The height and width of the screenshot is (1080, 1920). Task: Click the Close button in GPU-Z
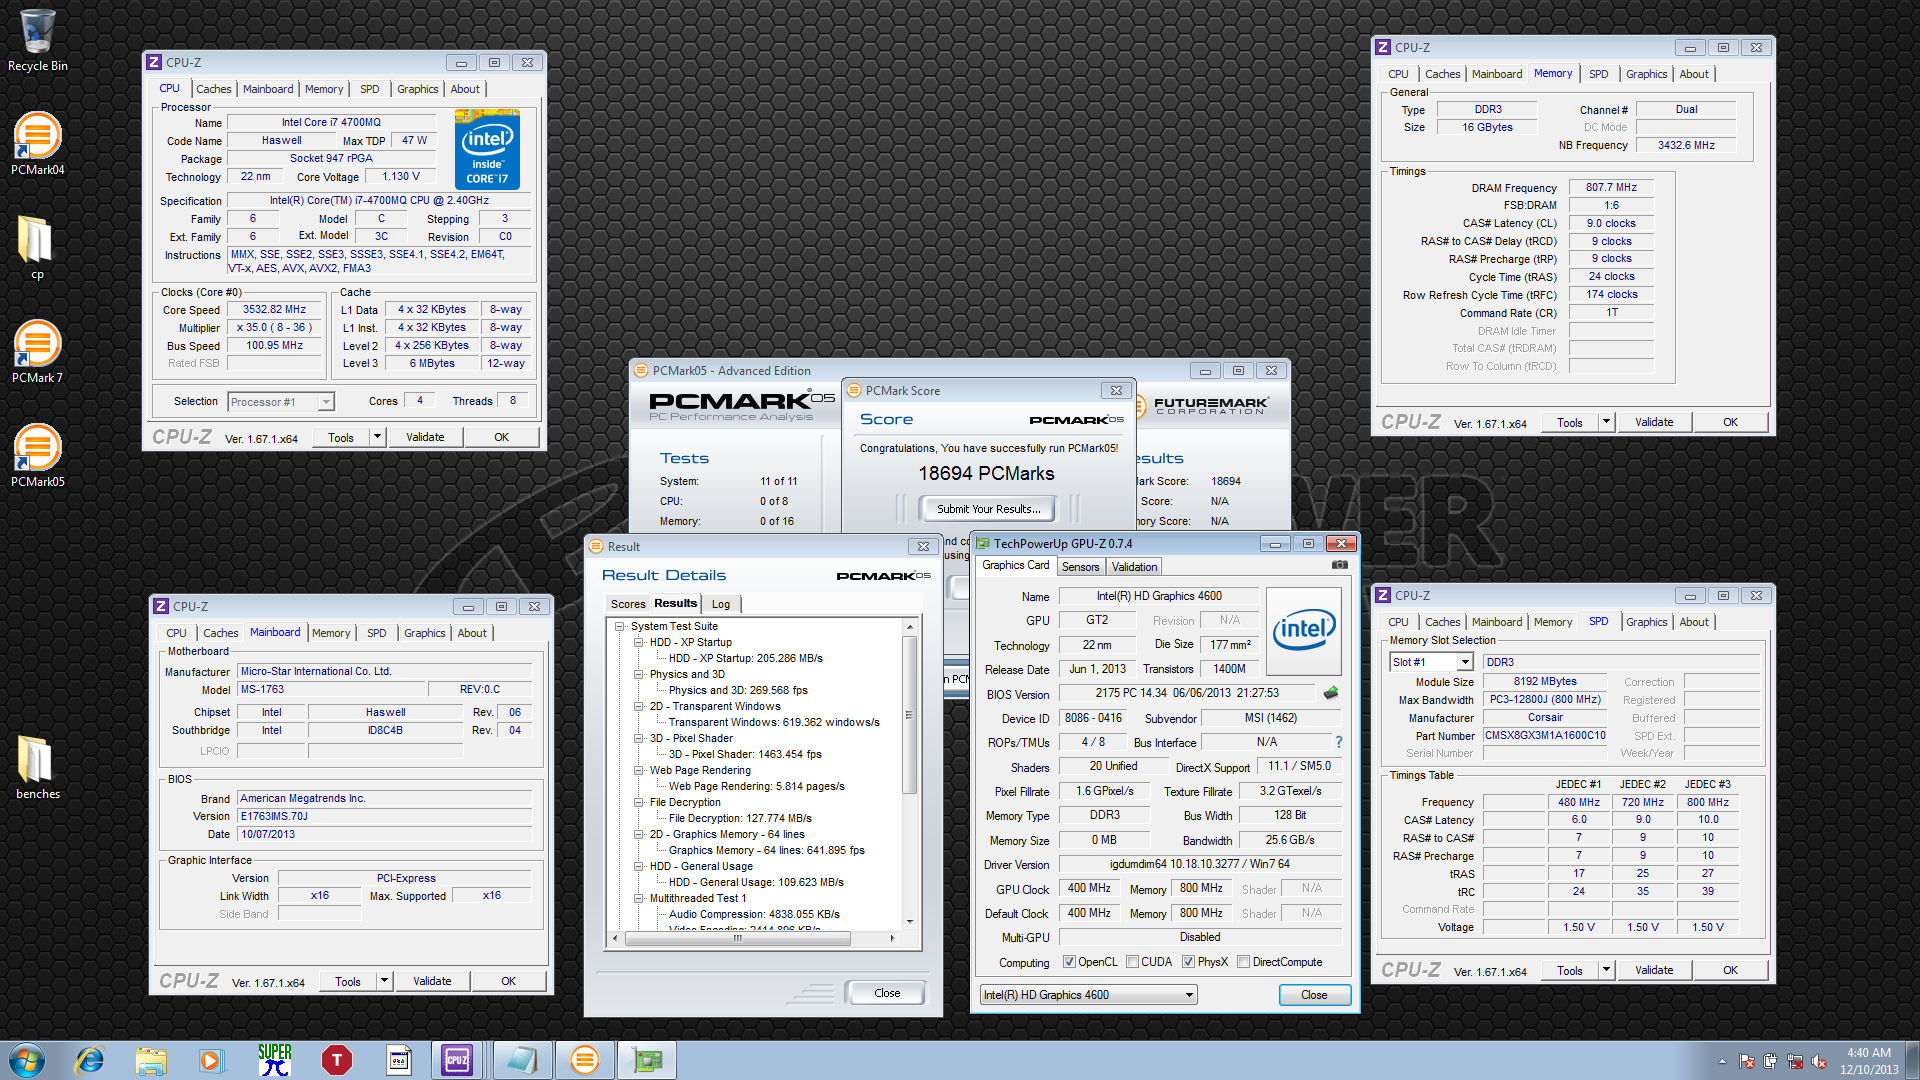click(1314, 995)
